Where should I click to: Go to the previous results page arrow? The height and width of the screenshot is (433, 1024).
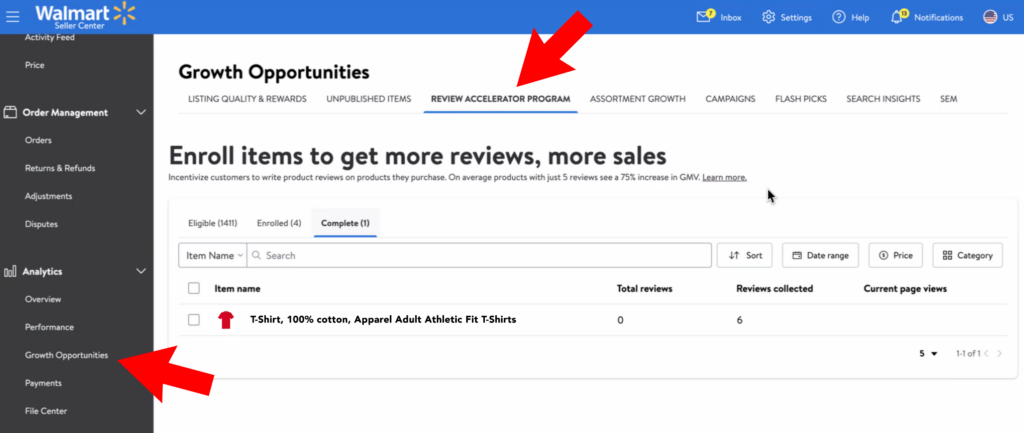click(x=986, y=353)
